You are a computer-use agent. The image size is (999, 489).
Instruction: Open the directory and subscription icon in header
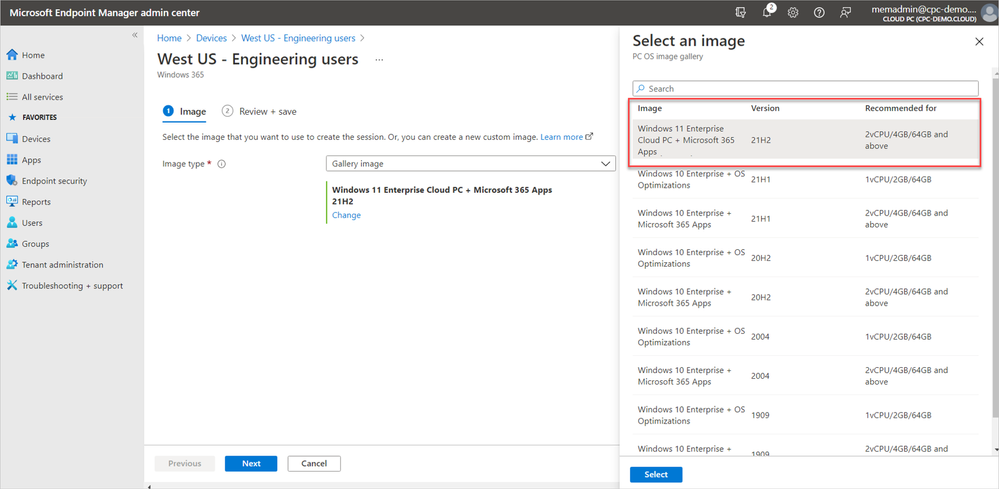tap(740, 12)
